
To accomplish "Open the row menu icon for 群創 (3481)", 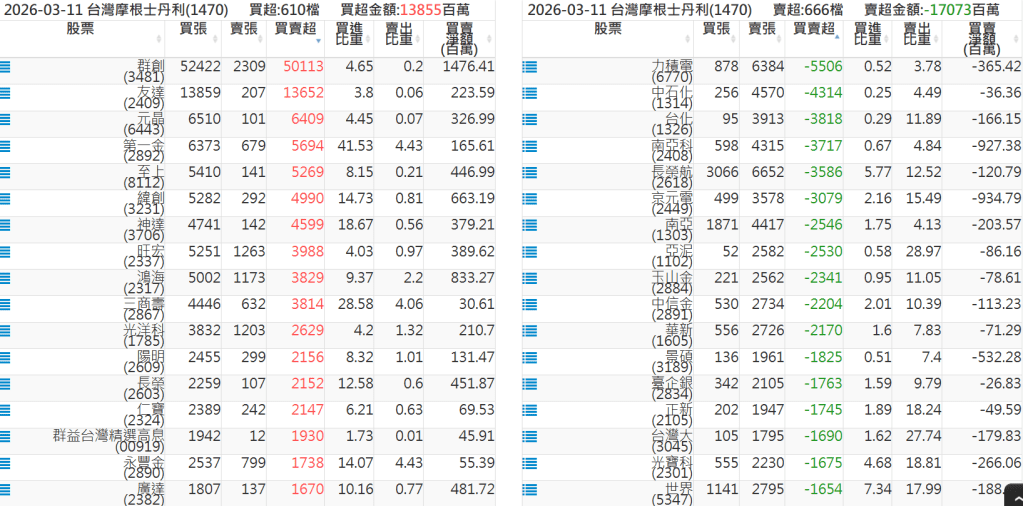I will coord(6,67).
